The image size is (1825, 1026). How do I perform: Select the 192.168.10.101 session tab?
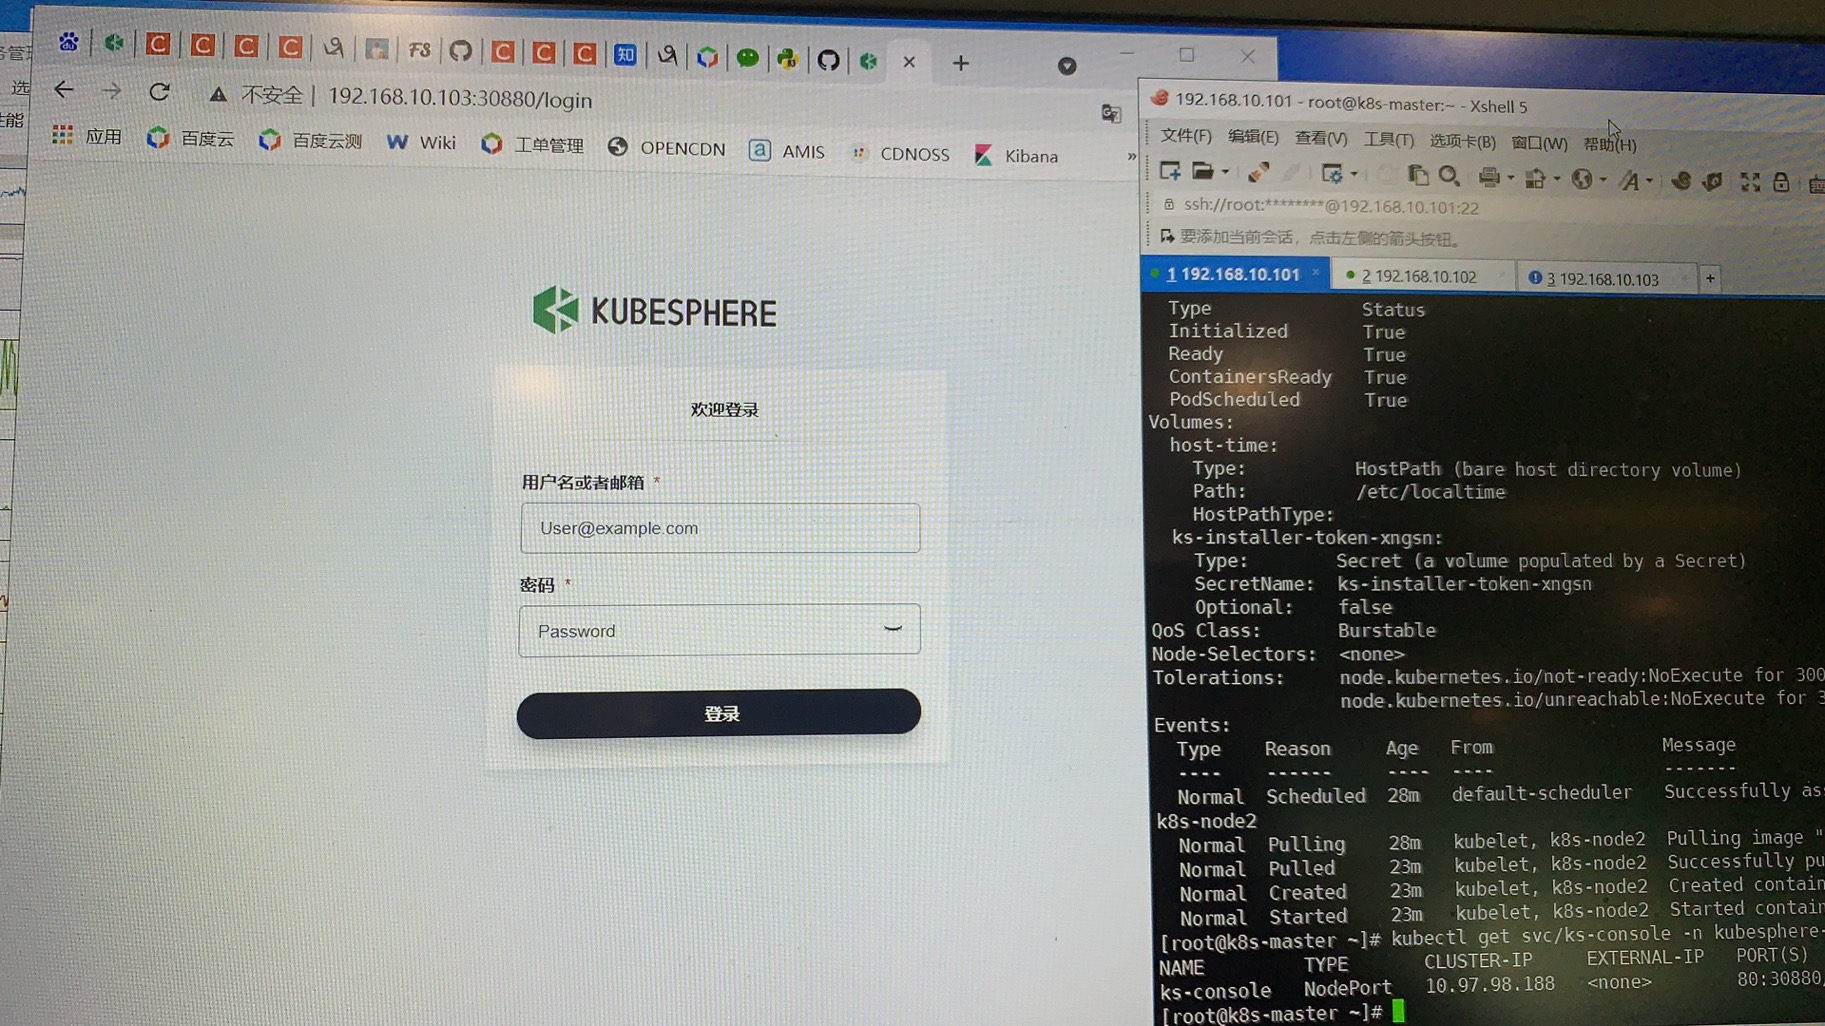point(1234,274)
